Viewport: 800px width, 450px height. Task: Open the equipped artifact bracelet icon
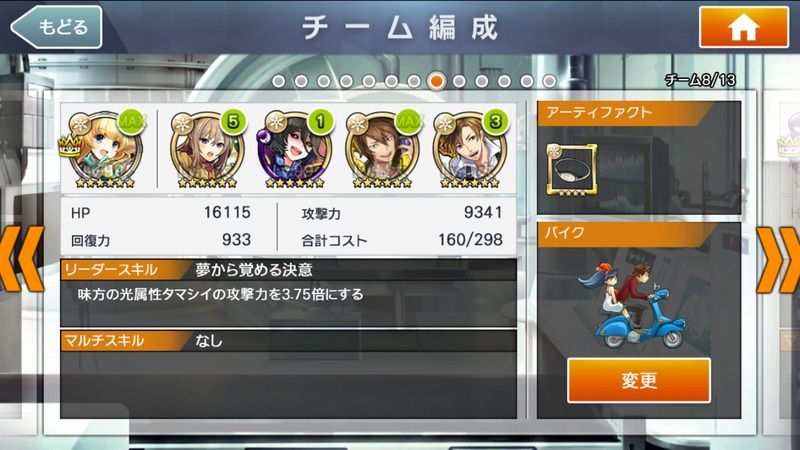[571, 170]
